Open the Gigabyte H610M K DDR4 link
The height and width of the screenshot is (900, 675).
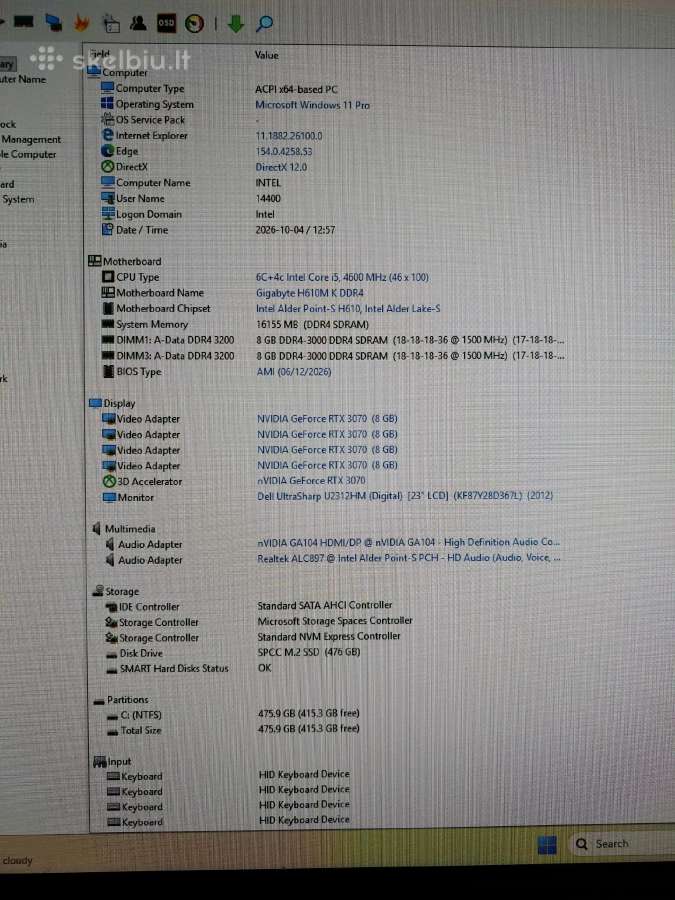(309, 293)
